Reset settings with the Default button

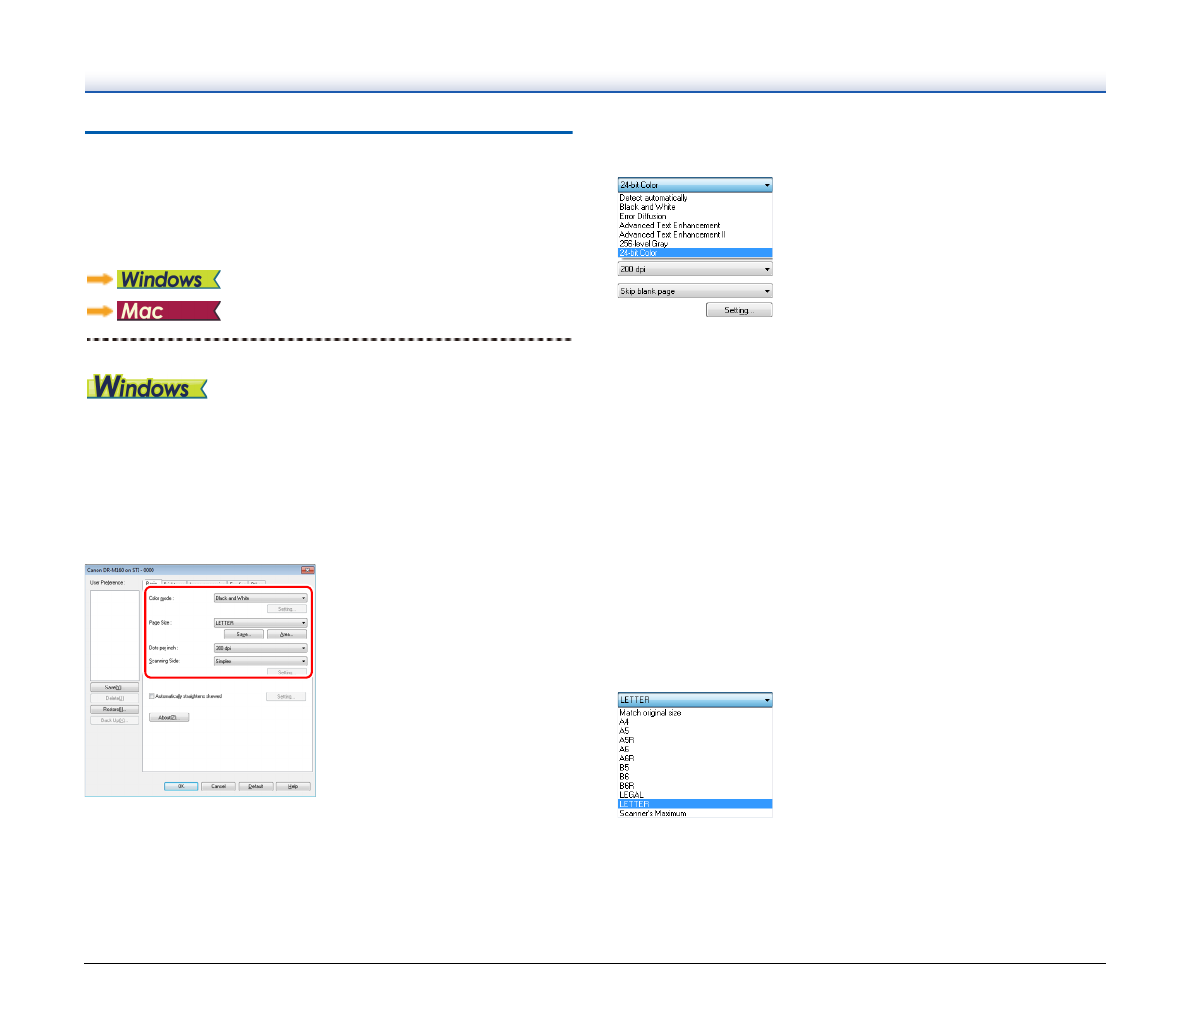[x=255, y=786]
